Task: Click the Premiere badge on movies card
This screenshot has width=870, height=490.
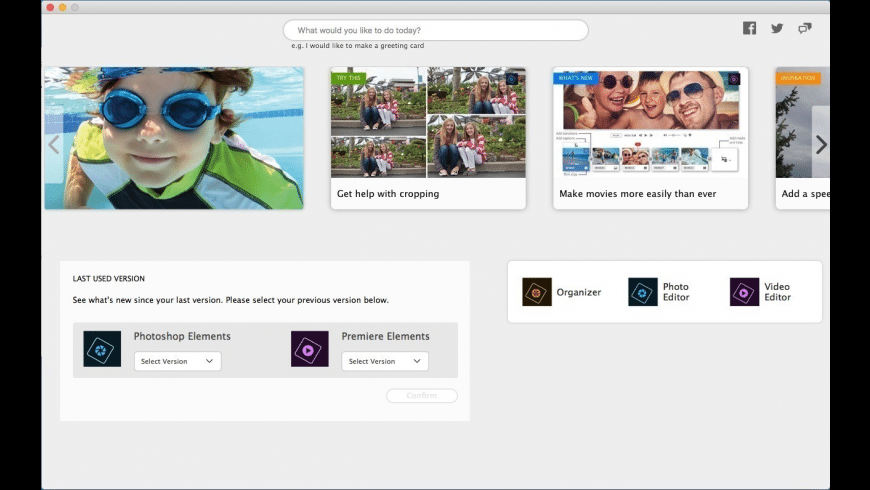Action: pos(734,79)
